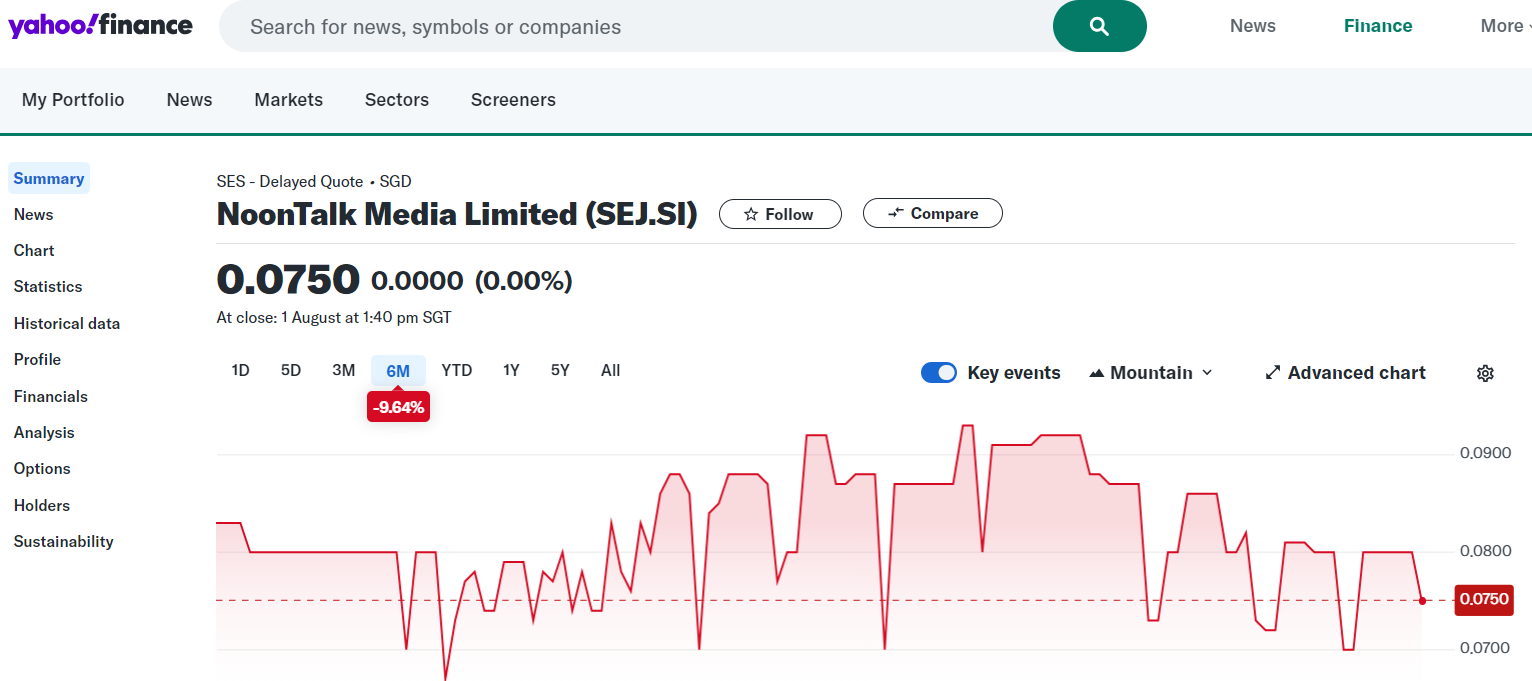Click the Mountain chart type icon
The width and height of the screenshot is (1532, 681).
tap(1097, 373)
